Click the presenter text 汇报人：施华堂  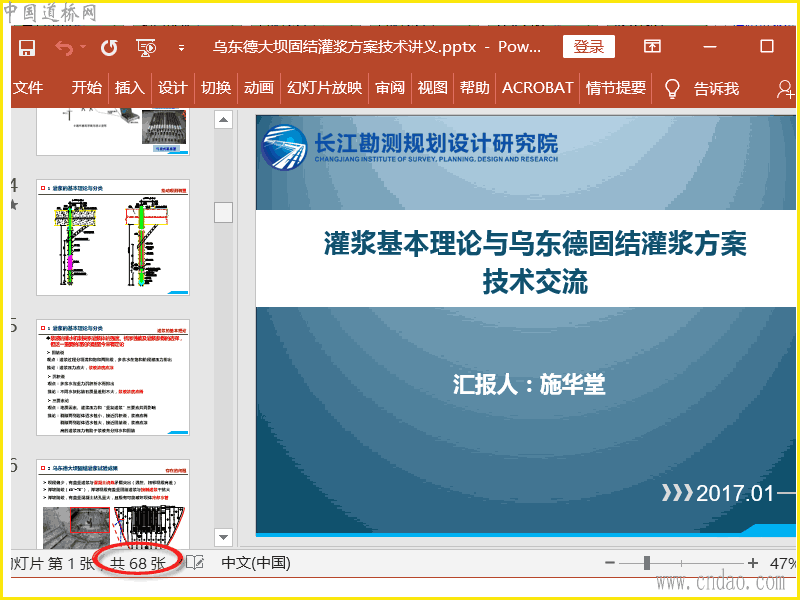[529, 384]
